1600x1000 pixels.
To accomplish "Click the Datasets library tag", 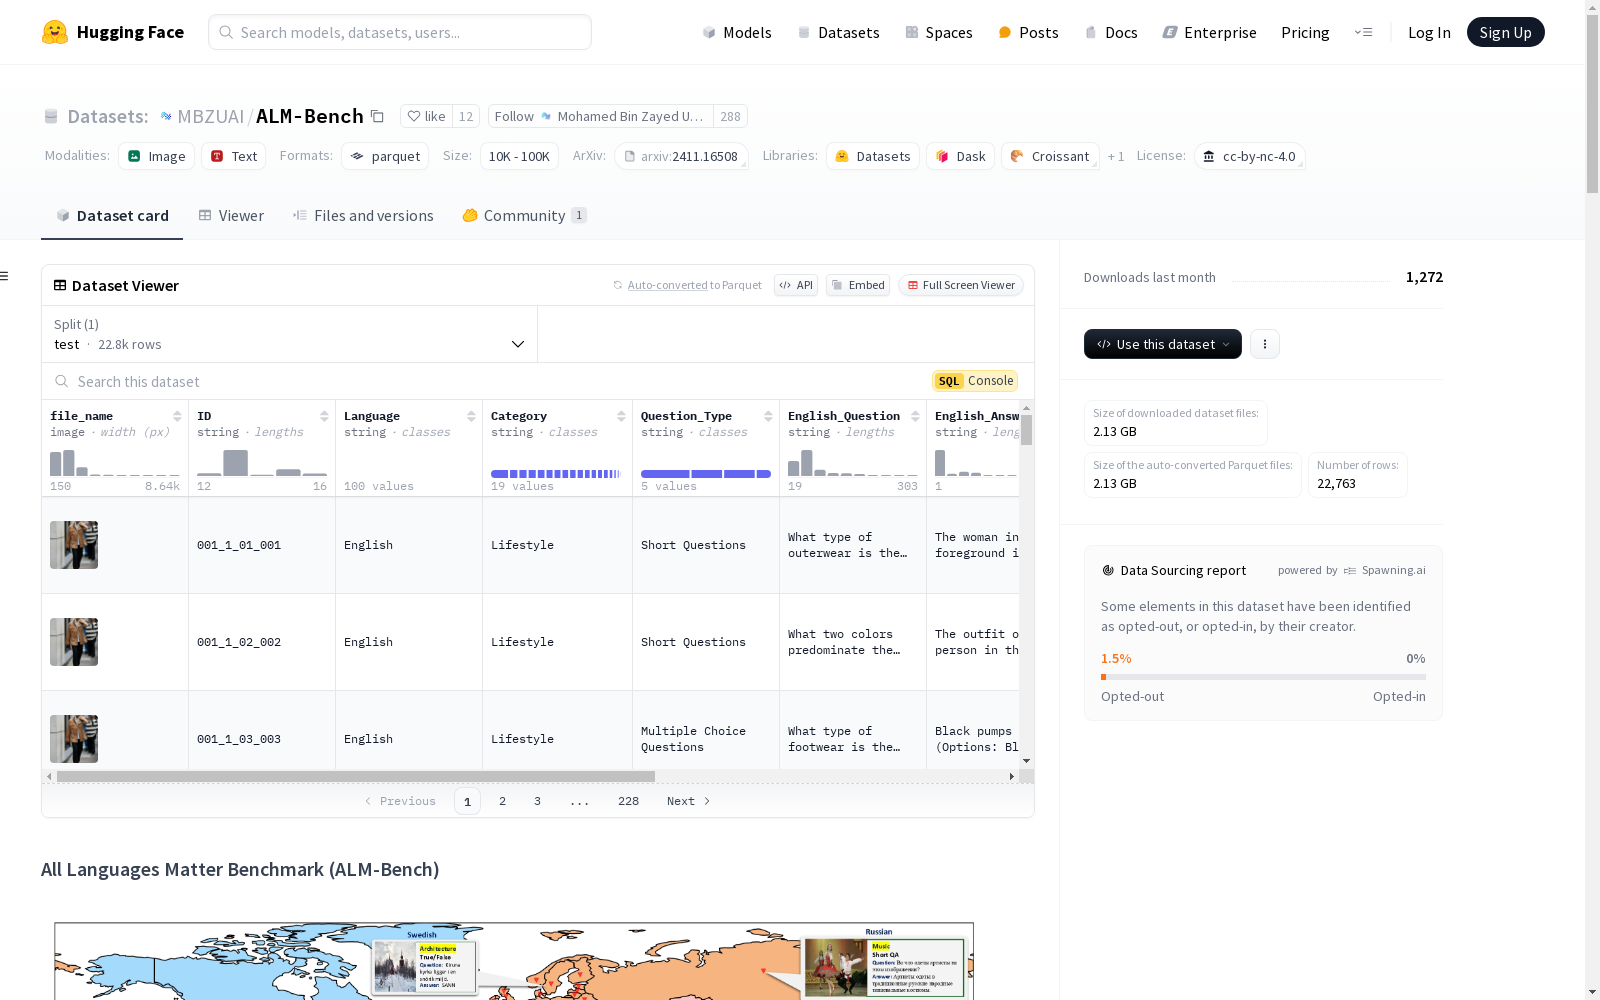I will [873, 156].
